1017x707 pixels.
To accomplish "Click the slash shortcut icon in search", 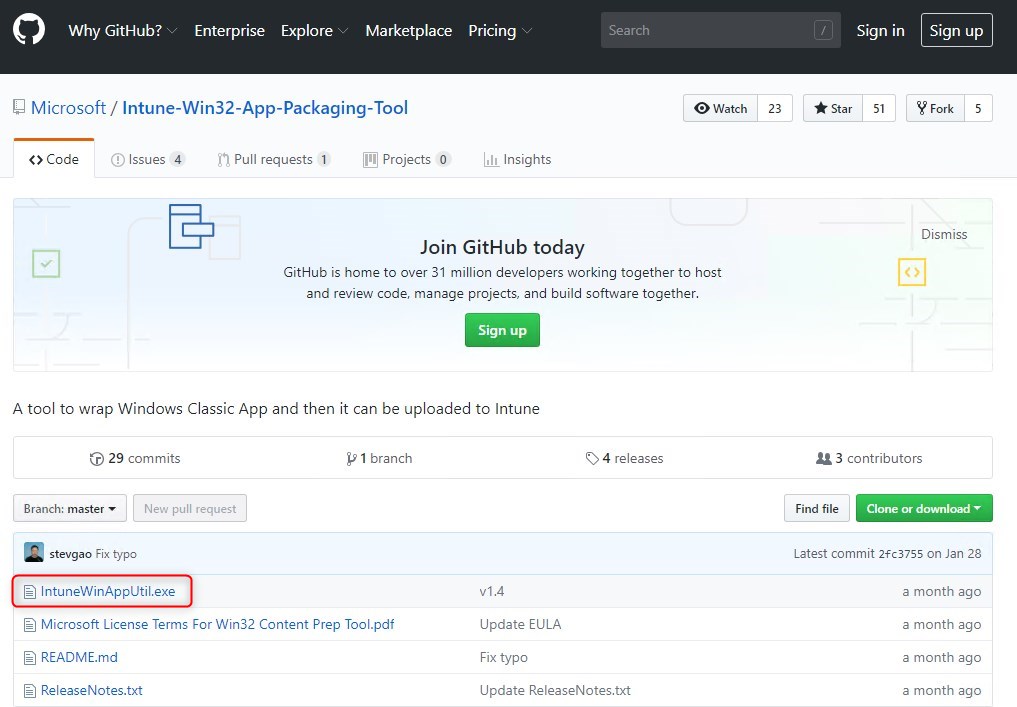I will point(823,30).
